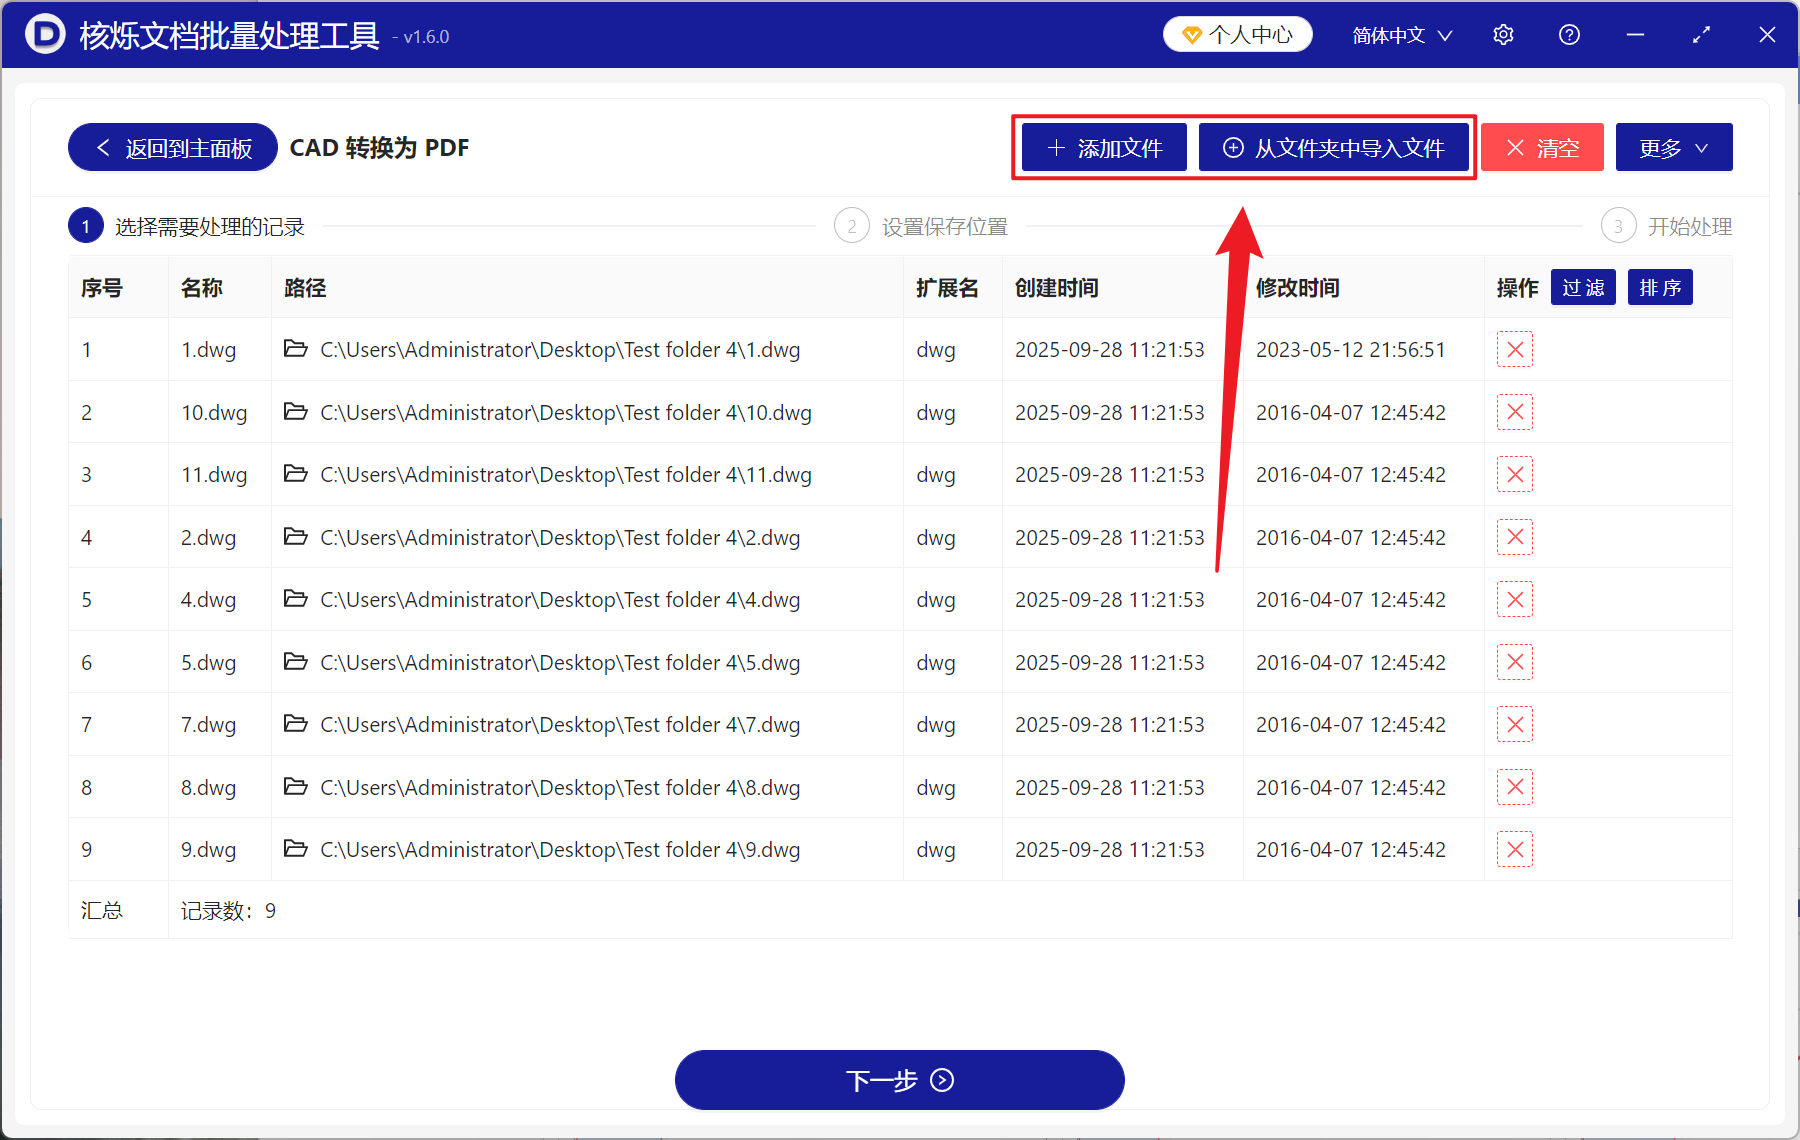Screen dimensions: 1800x1140
Task: Open the 更多 dropdown menu
Action: [x=1673, y=147]
